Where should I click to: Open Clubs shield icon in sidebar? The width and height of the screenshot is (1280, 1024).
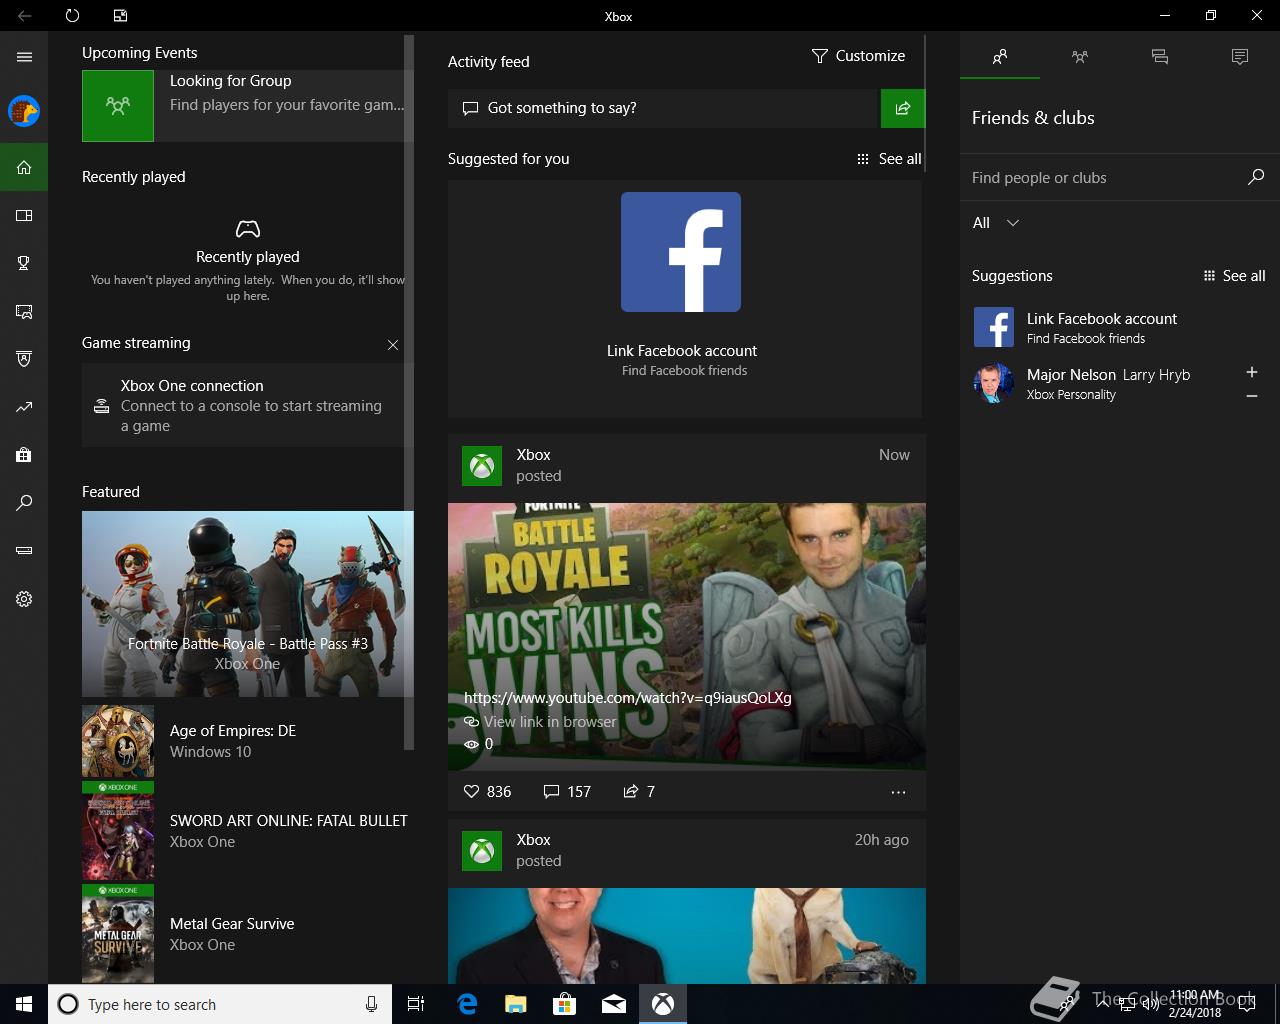tap(24, 359)
